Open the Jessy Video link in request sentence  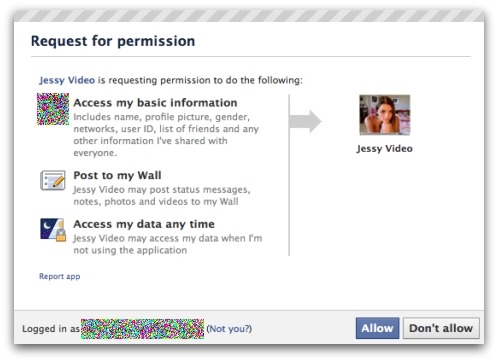pos(67,80)
